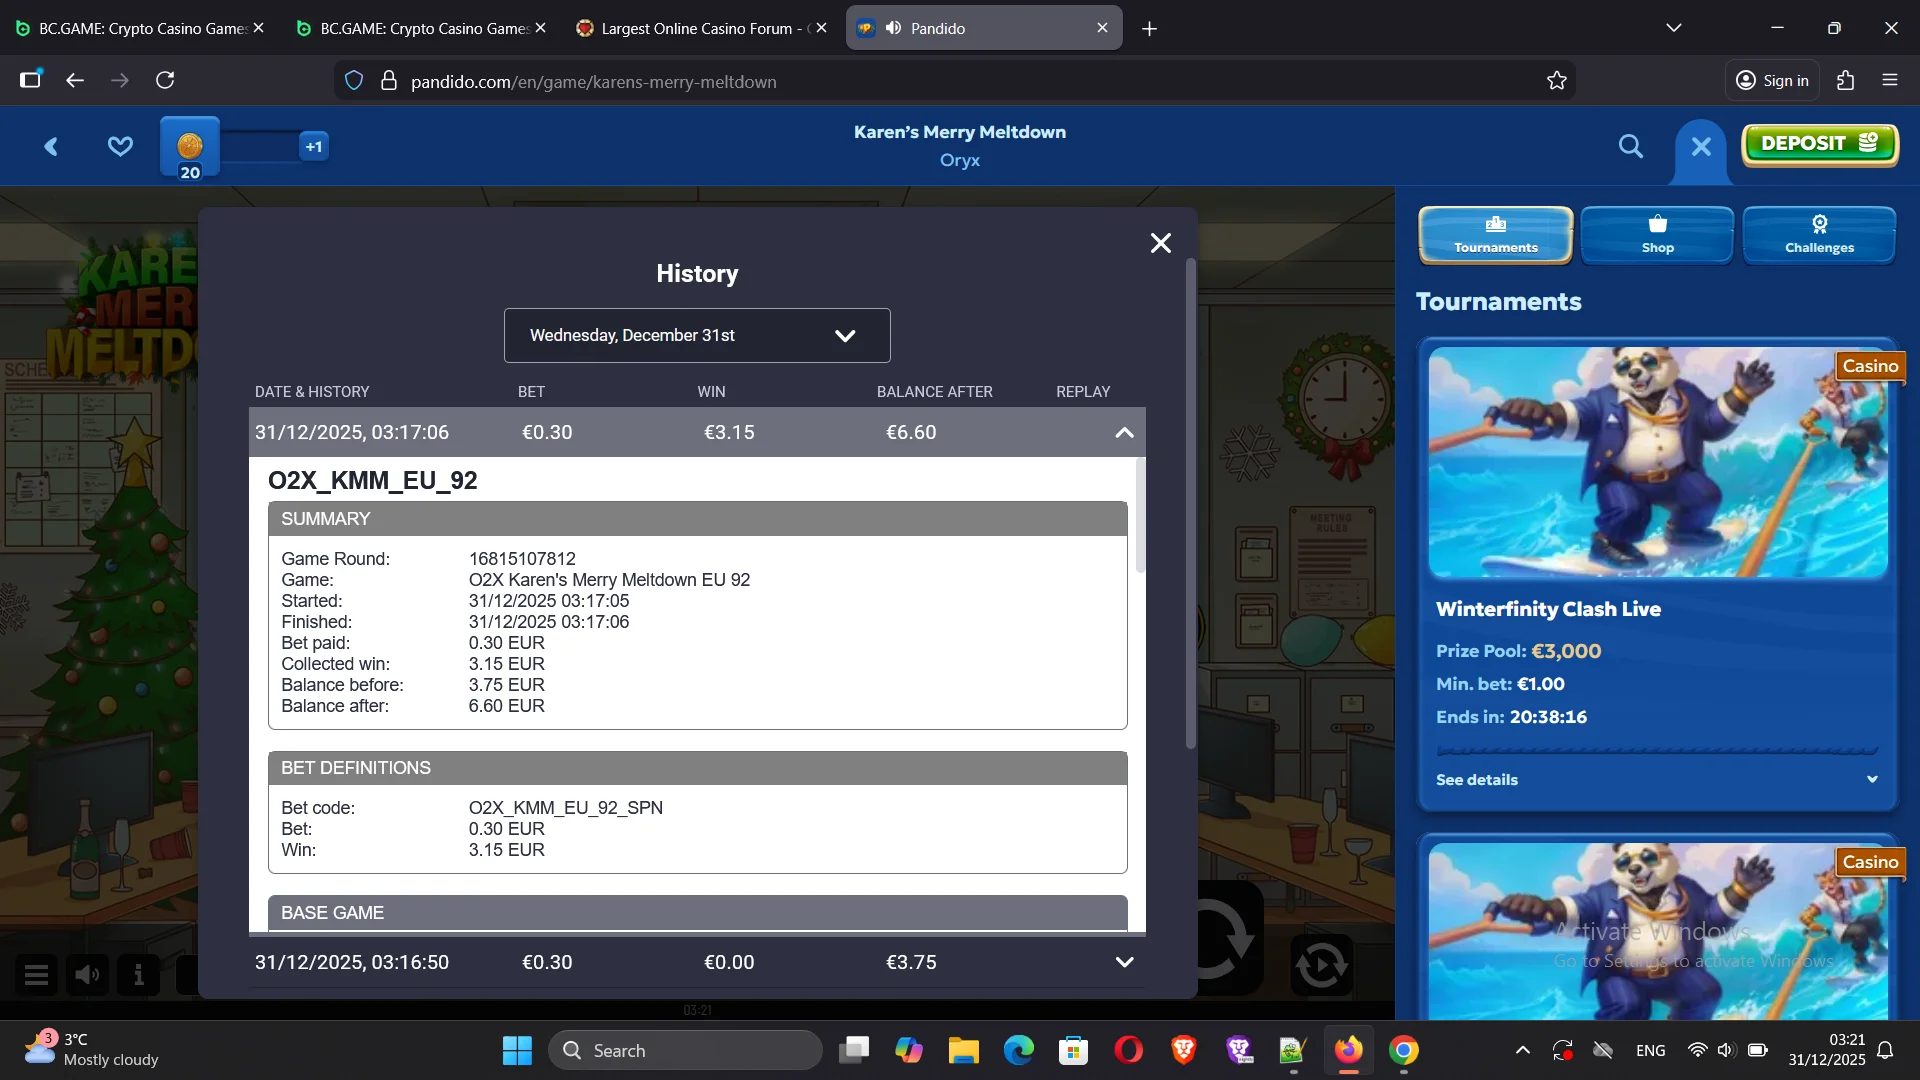Add game to favorites with heart icon
Viewport: 1920px width, 1080px height.
pyautogui.click(x=120, y=147)
